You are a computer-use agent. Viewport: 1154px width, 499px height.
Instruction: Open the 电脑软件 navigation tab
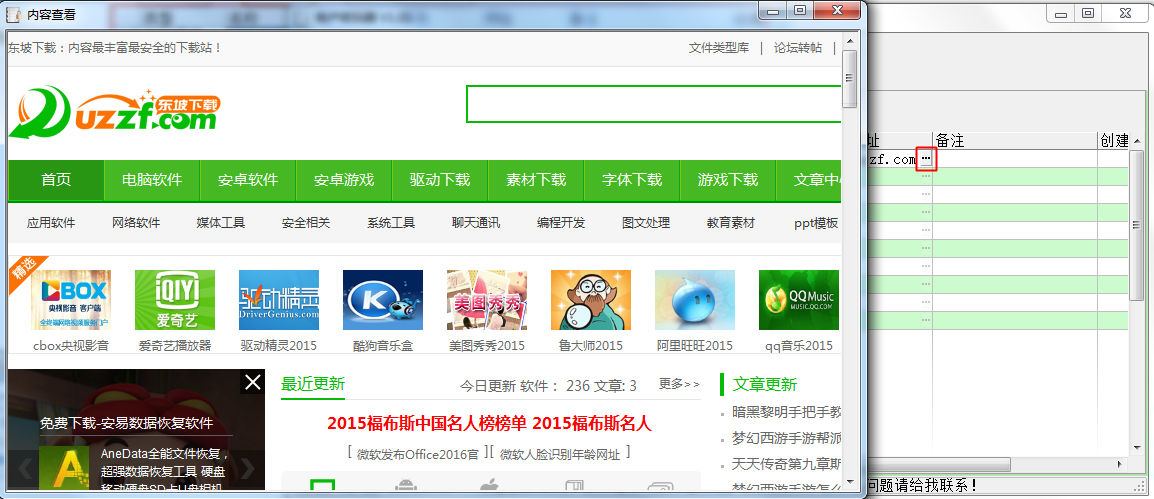click(x=152, y=180)
